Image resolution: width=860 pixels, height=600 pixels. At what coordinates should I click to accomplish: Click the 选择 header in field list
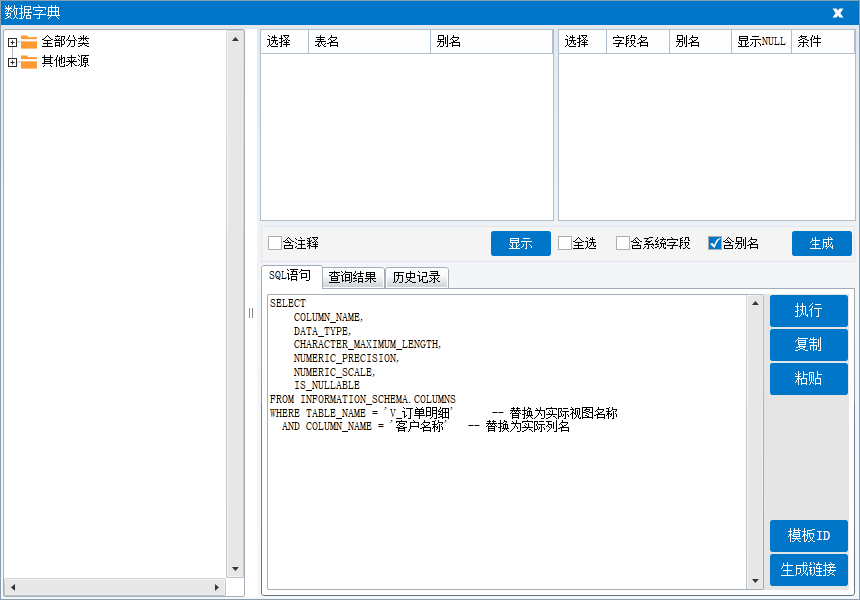pos(582,42)
